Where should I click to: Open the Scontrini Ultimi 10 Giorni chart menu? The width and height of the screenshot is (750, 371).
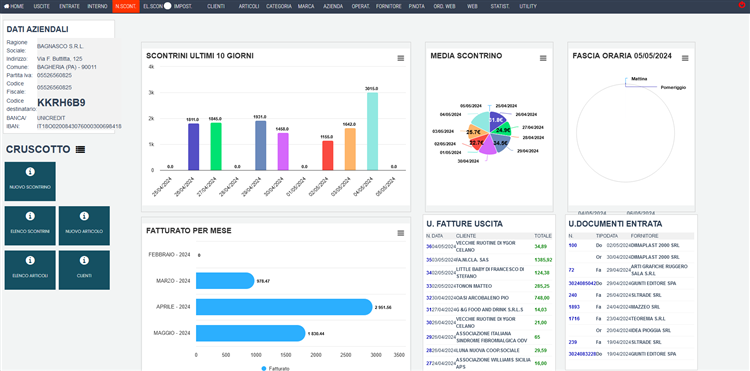(x=401, y=58)
